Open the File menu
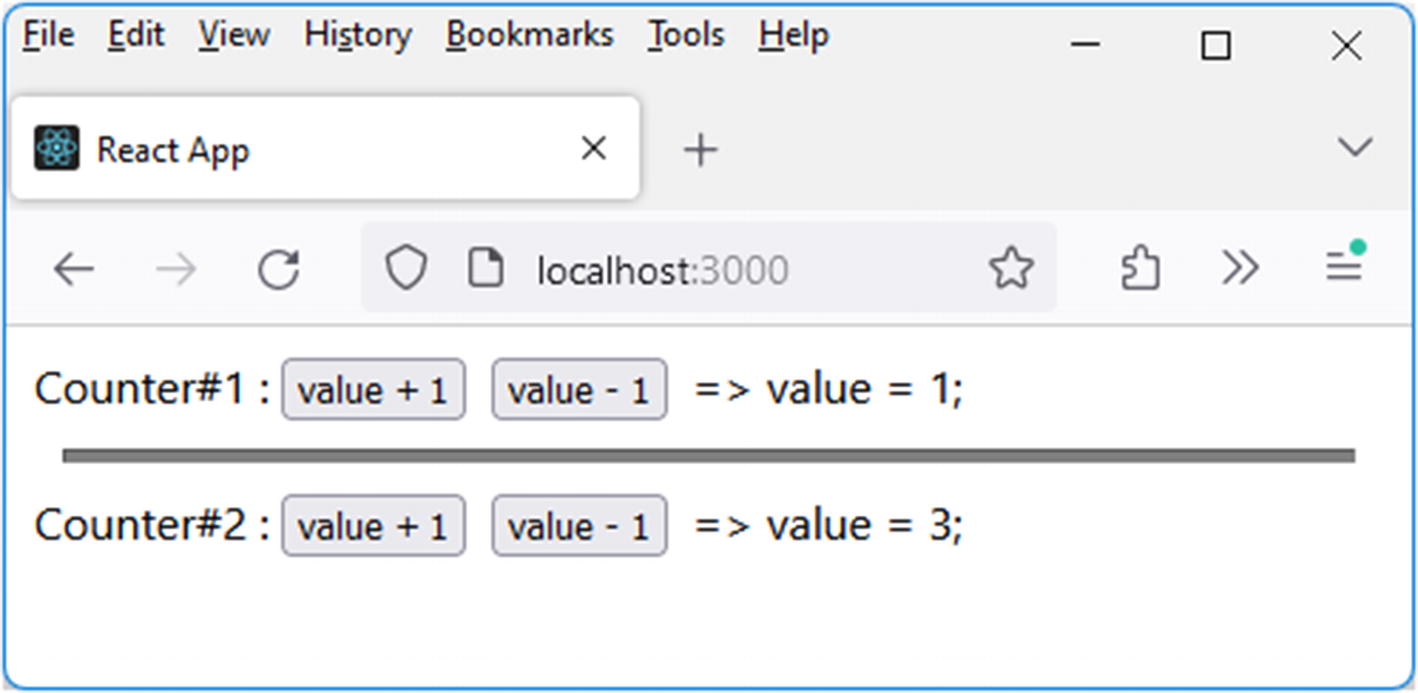Viewport: 1418px width, 693px height. tap(48, 36)
